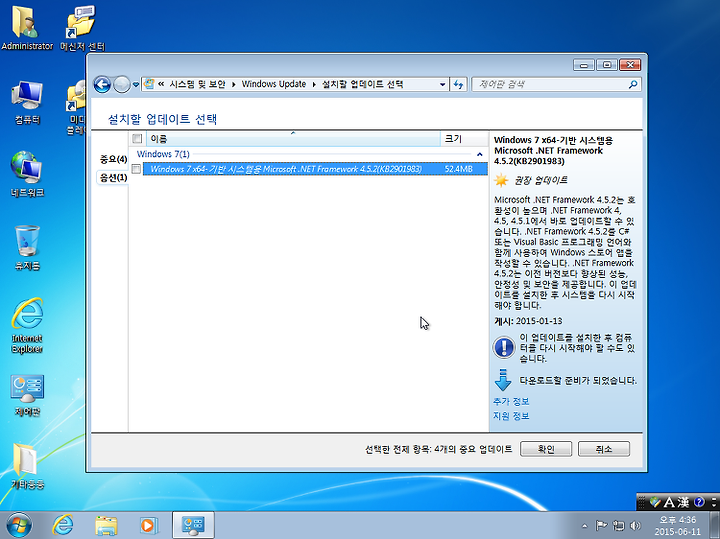The width and height of the screenshot is (720, 539).
Task: Click the Control Panel taskbar button
Action: click(x=193, y=525)
